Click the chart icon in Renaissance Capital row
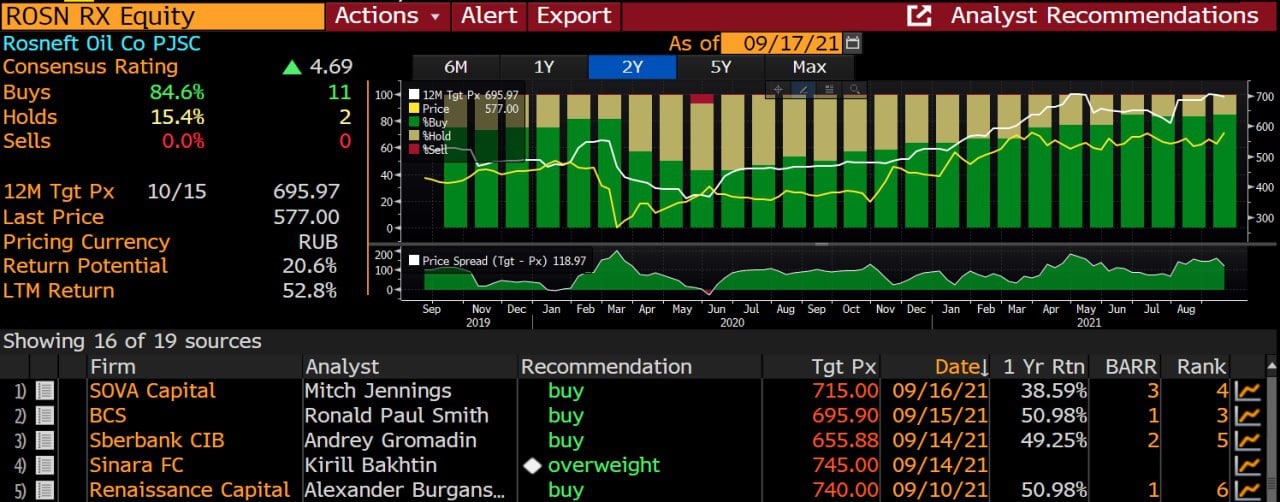 (x=1247, y=490)
